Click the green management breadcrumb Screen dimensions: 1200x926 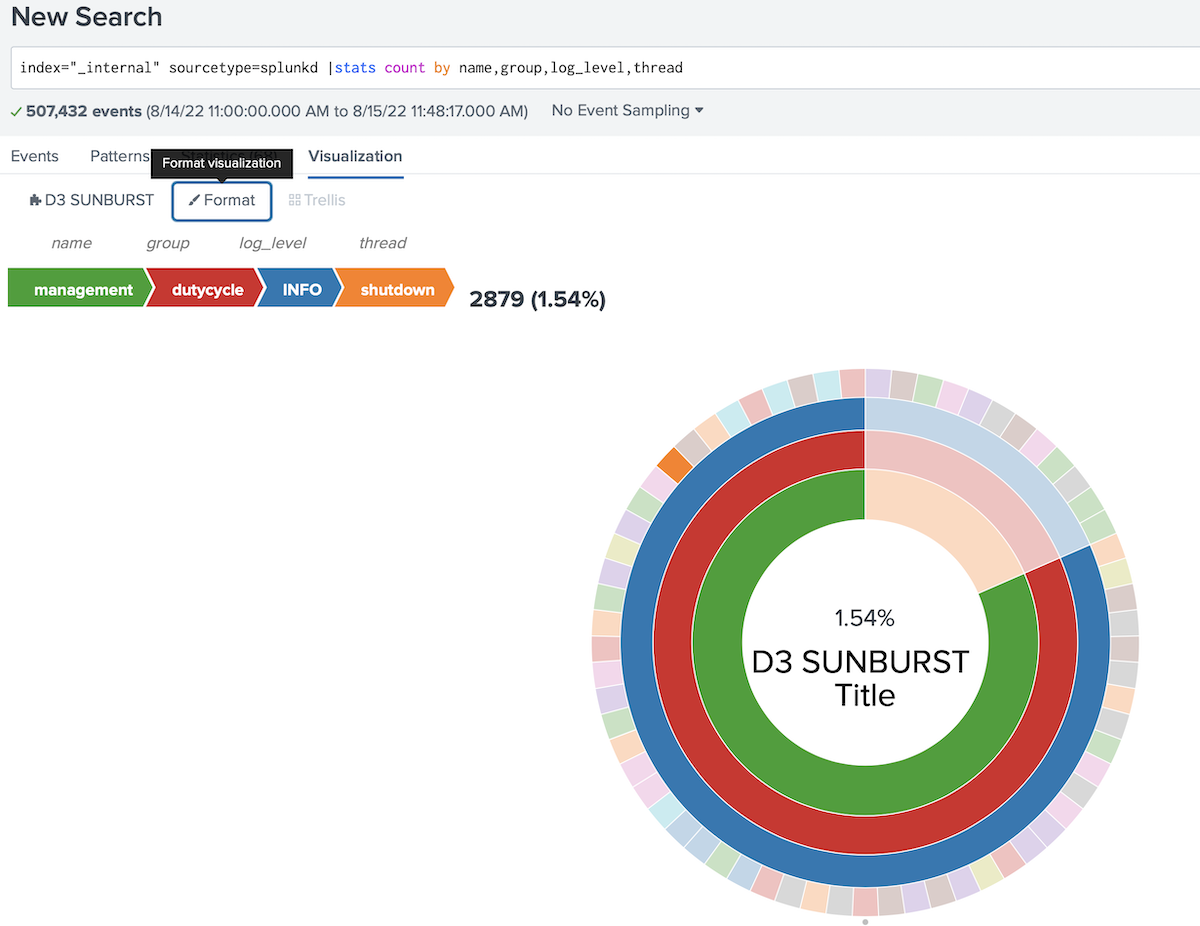(x=80, y=289)
